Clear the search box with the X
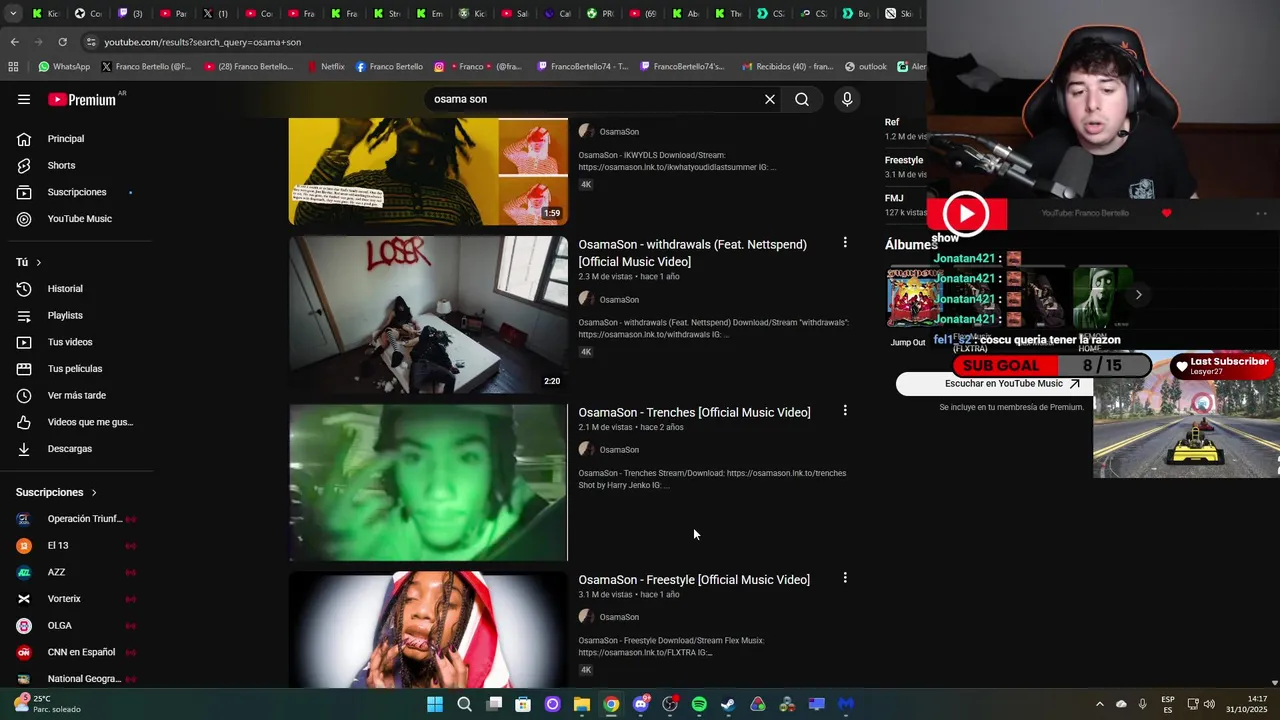 [x=770, y=99]
